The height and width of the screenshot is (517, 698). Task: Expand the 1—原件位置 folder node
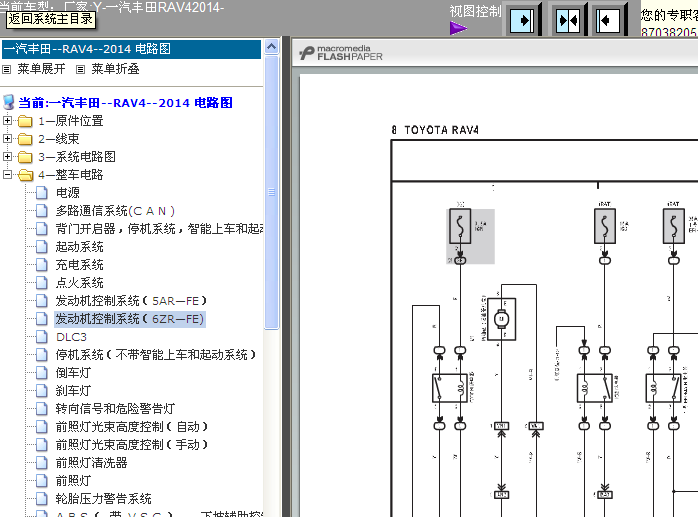7,121
